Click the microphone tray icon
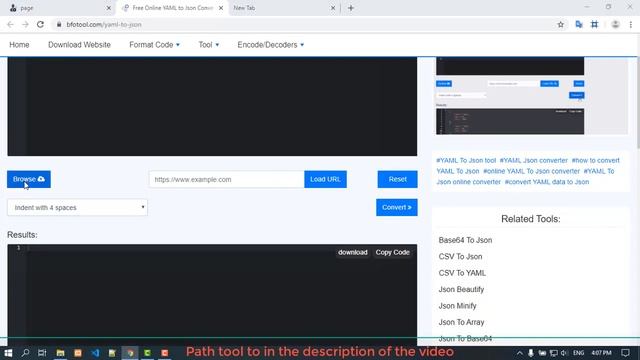Image resolution: width=640 pixels, height=360 pixels. [530, 353]
